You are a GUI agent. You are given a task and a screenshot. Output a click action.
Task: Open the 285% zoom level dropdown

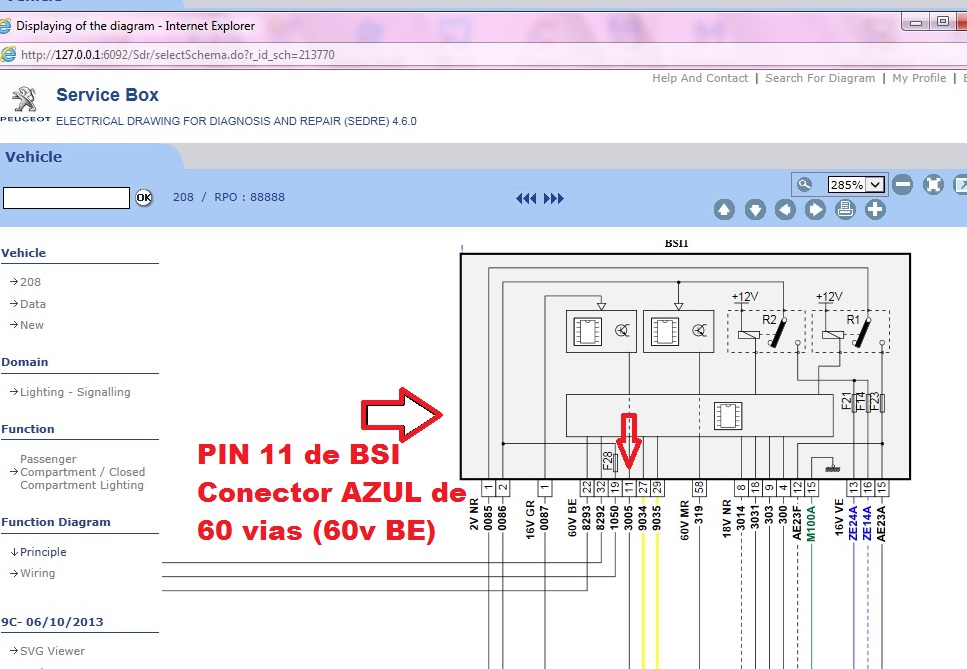point(856,184)
